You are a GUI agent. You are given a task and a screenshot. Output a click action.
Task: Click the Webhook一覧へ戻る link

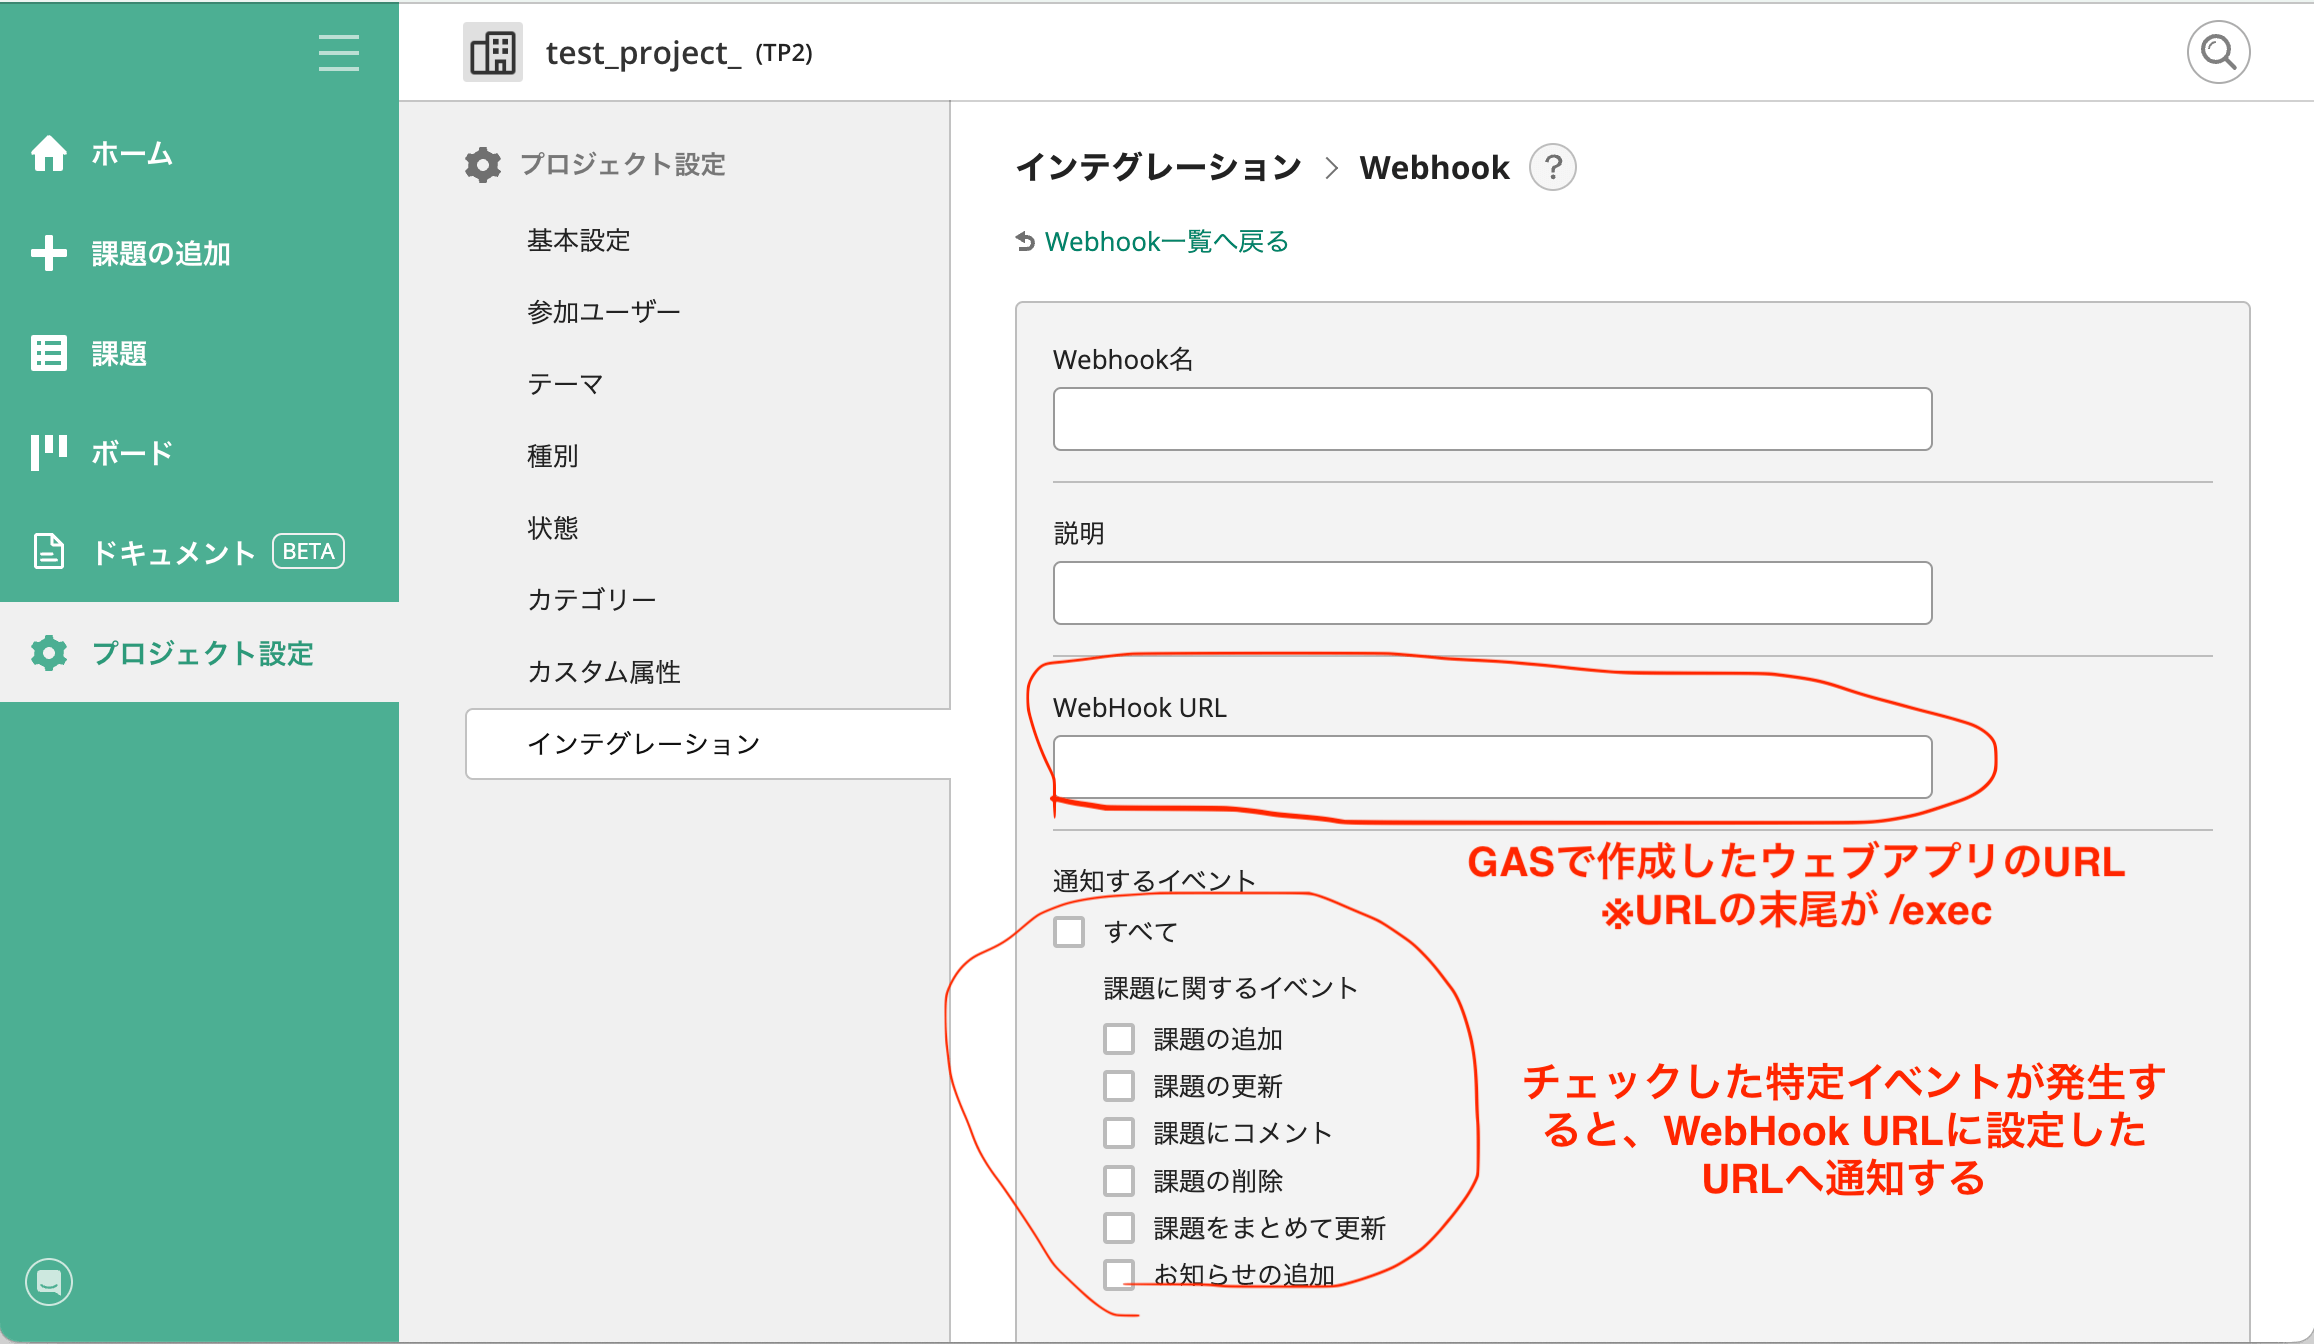tap(1165, 242)
